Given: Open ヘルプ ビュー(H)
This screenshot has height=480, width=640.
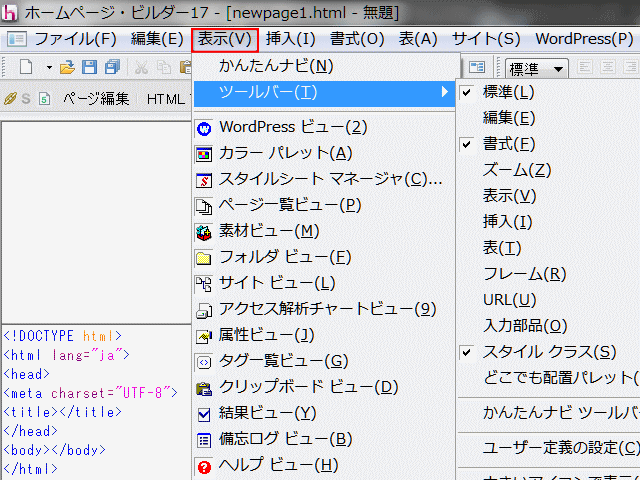Looking at the screenshot, I should coord(324,465).
